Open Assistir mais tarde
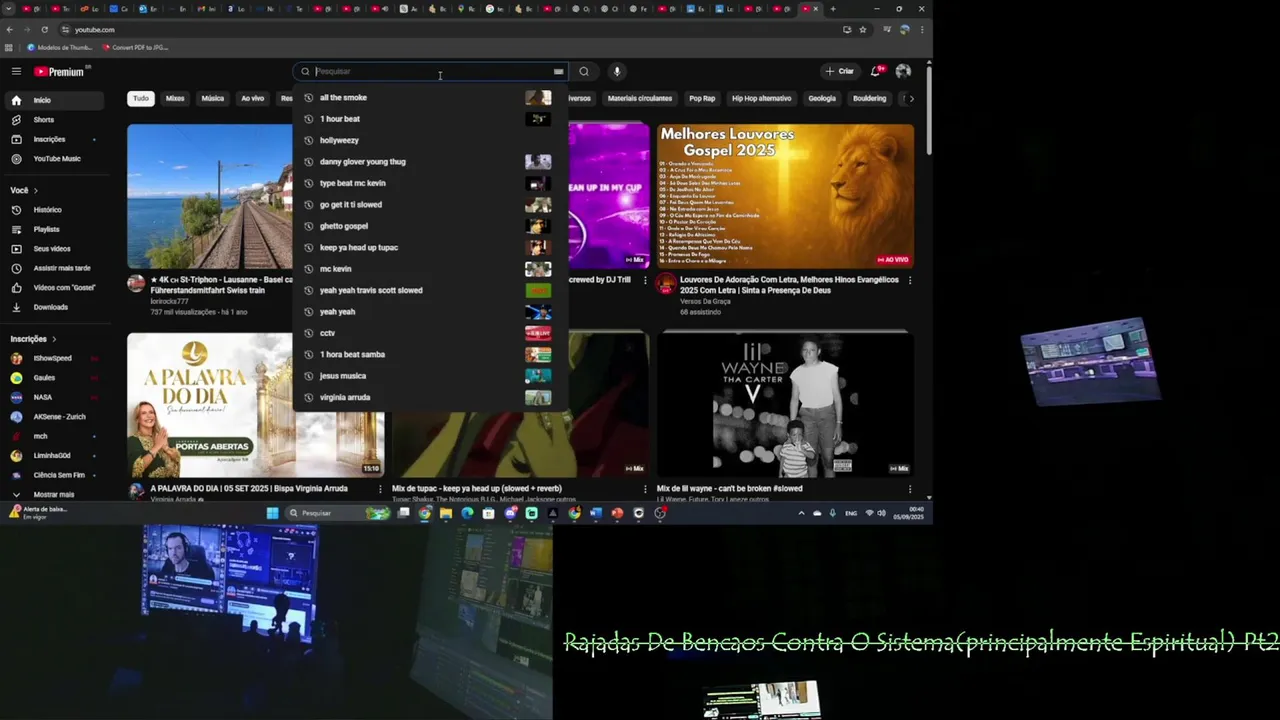1280x720 pixels. click(x=53, y=268)
